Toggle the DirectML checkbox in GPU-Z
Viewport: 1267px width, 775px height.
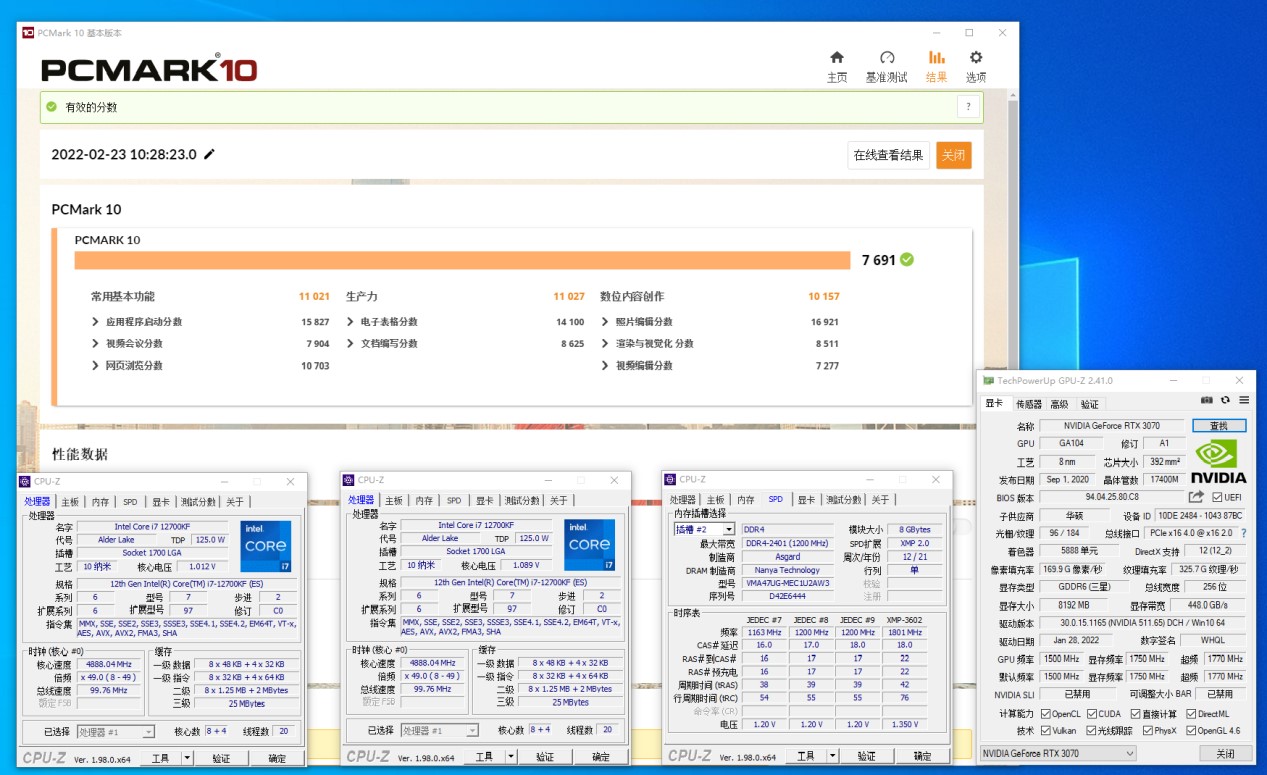coord(1191,714)
